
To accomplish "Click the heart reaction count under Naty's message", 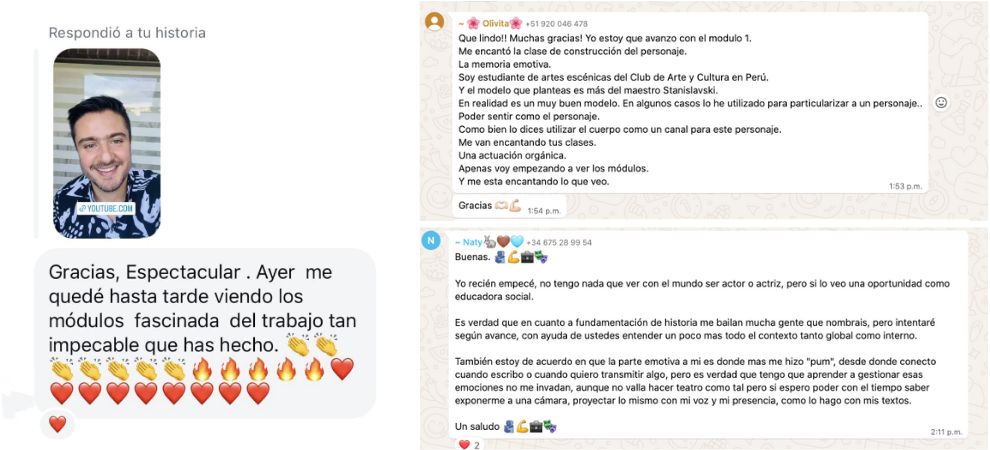I will [470, 444].
